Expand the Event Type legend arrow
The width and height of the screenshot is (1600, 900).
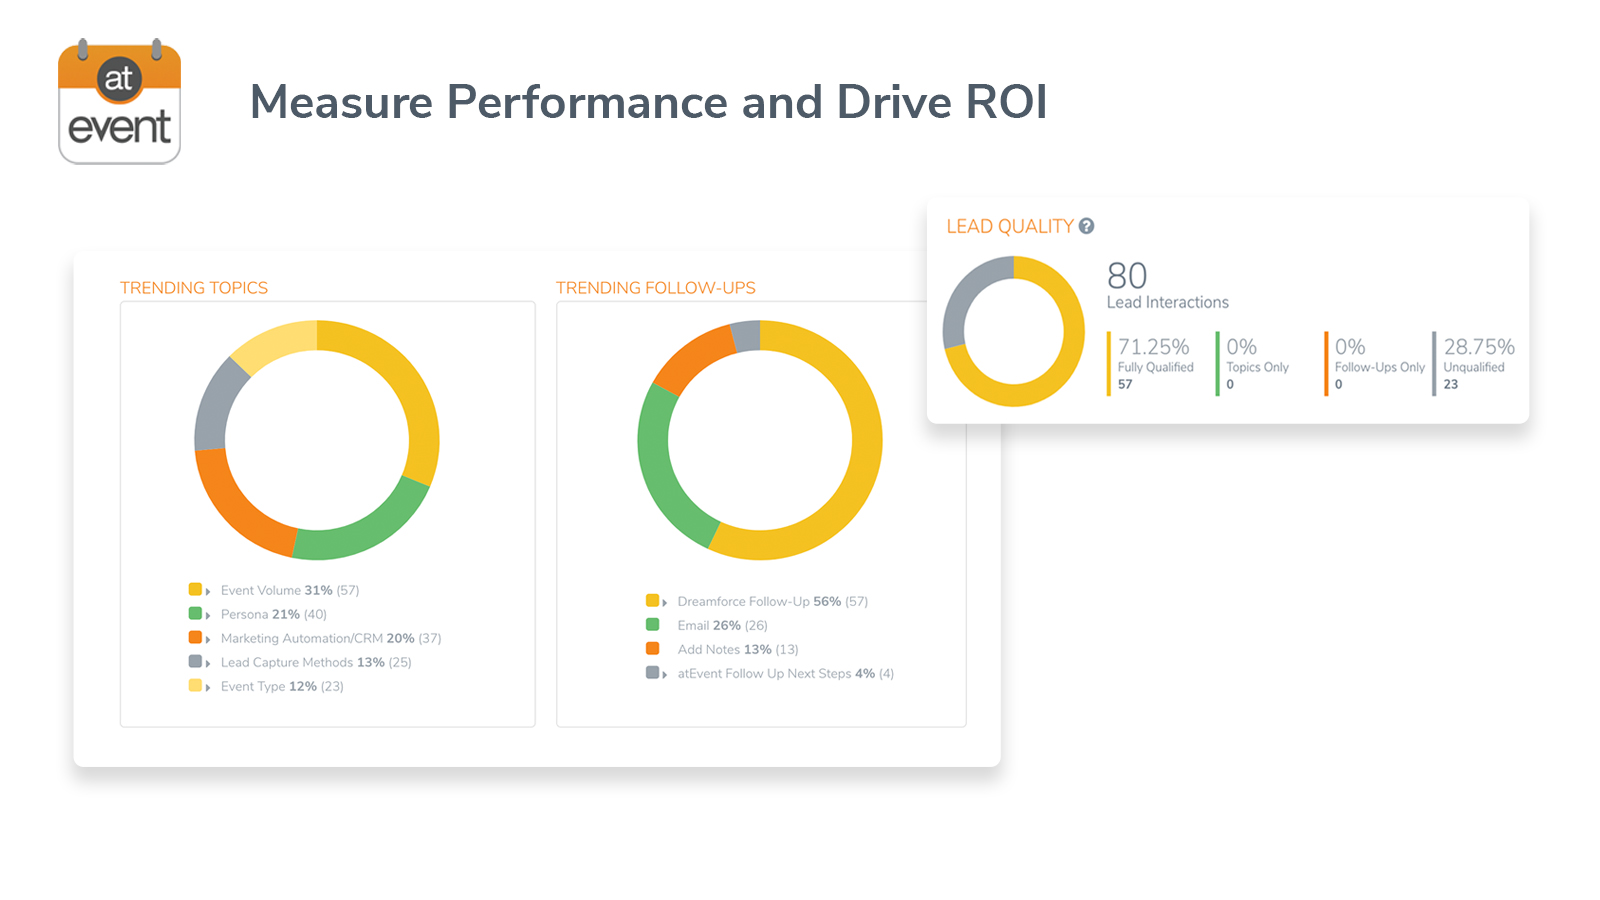tap(208, 687)
